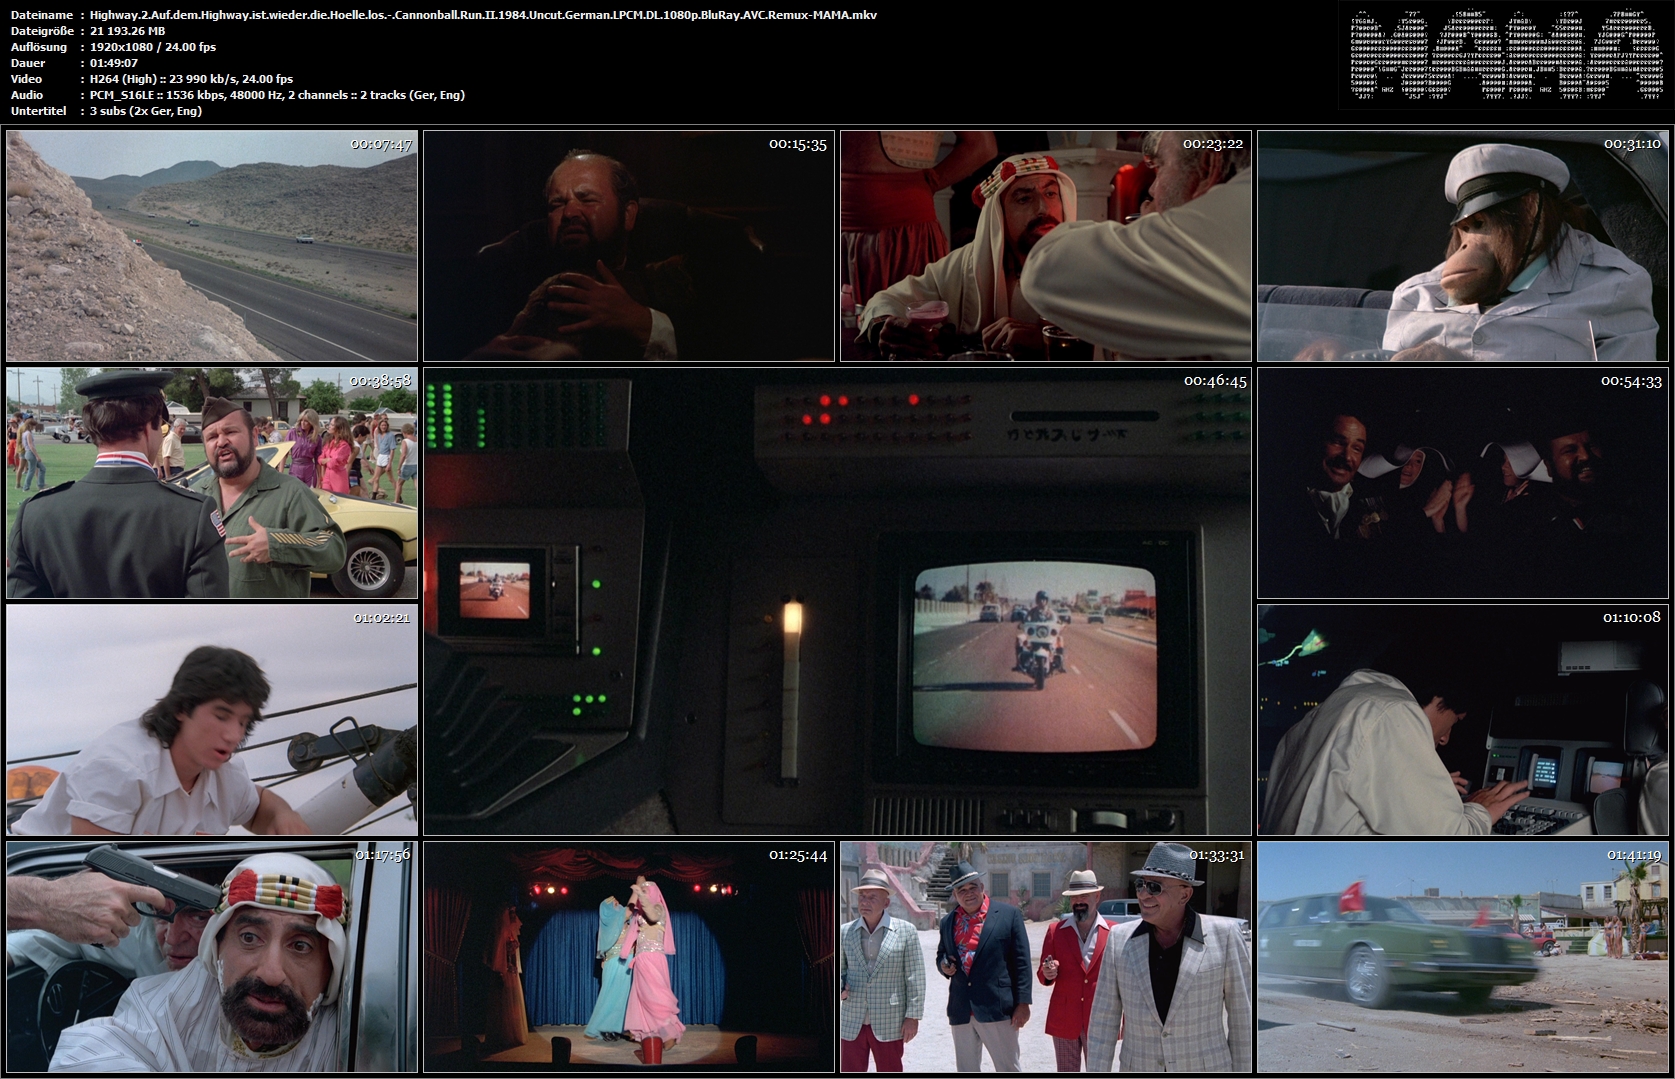This screenshot has height=1079, width=1675.
Task: Open the military uniforms thumbnail at 00:38:58
Action: pos(212,483)
